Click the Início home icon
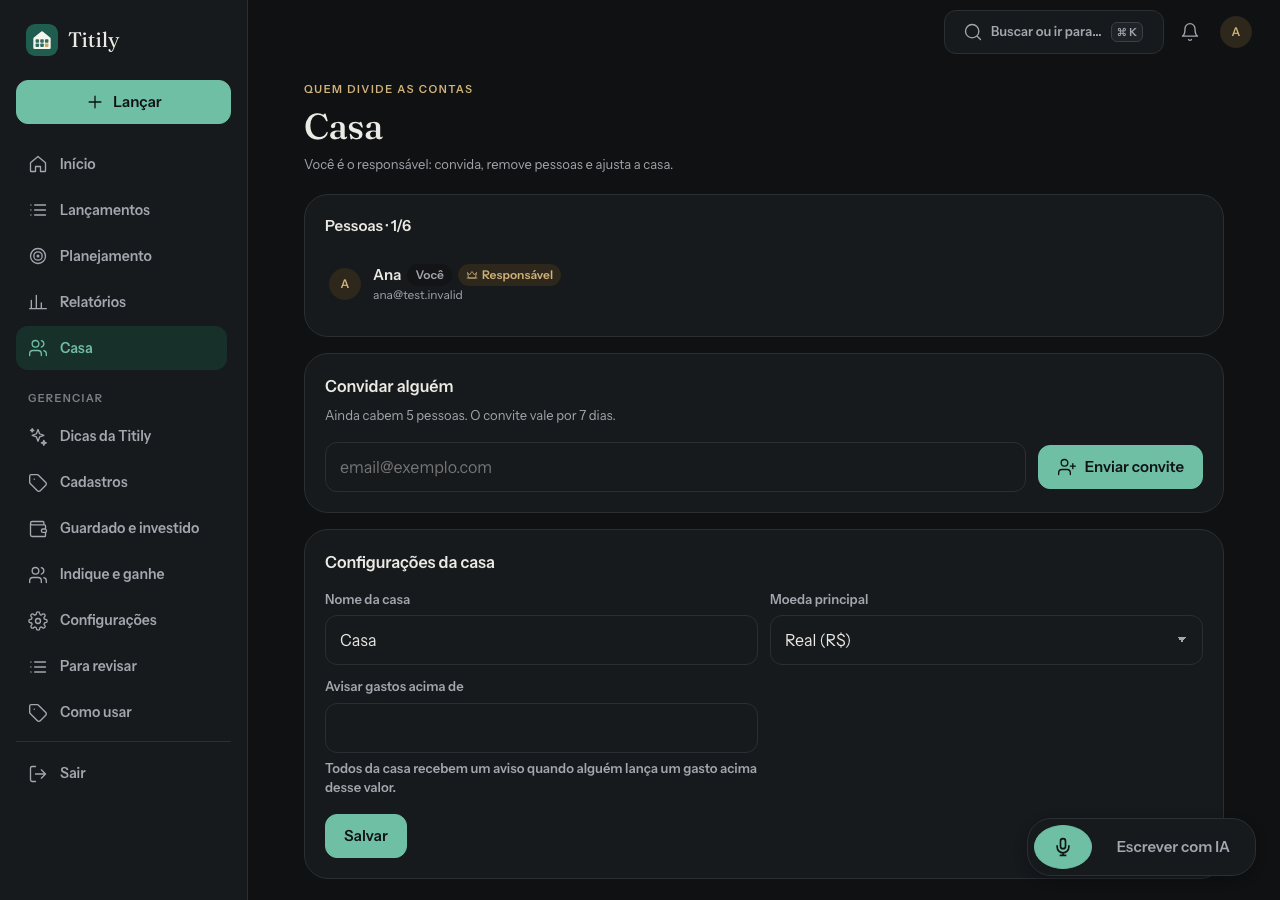Image resolution: width=1280 pixels, height=900 pixels. click(x=38, y=164)
